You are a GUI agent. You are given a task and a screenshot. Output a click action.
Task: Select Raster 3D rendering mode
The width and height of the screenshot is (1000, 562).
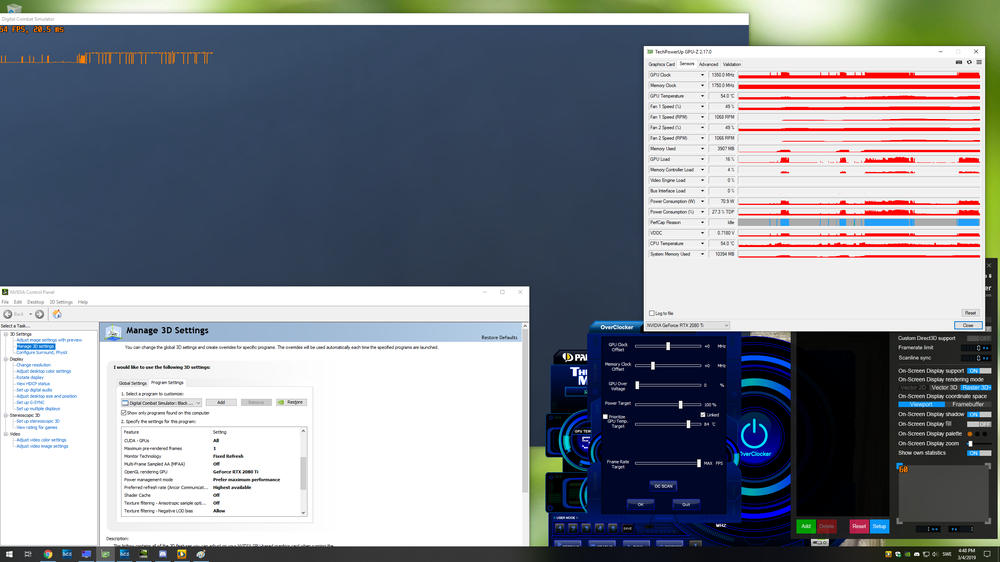[x=976, y=387]
